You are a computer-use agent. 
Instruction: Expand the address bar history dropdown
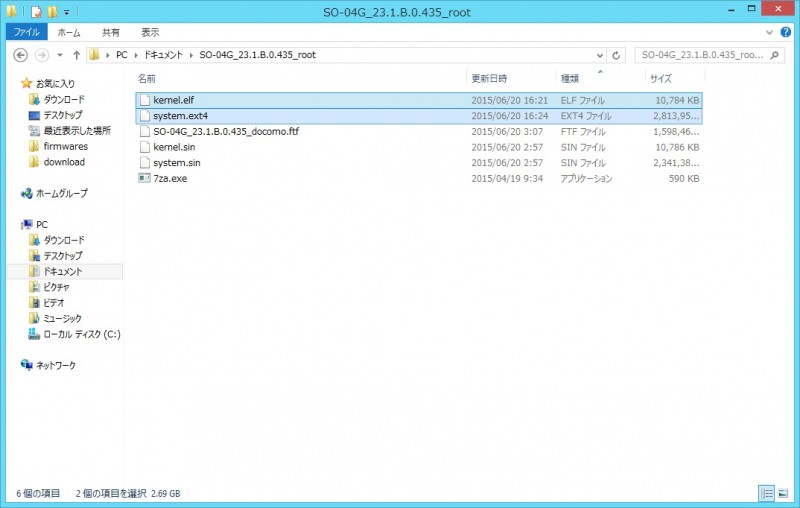coord(599,55)
